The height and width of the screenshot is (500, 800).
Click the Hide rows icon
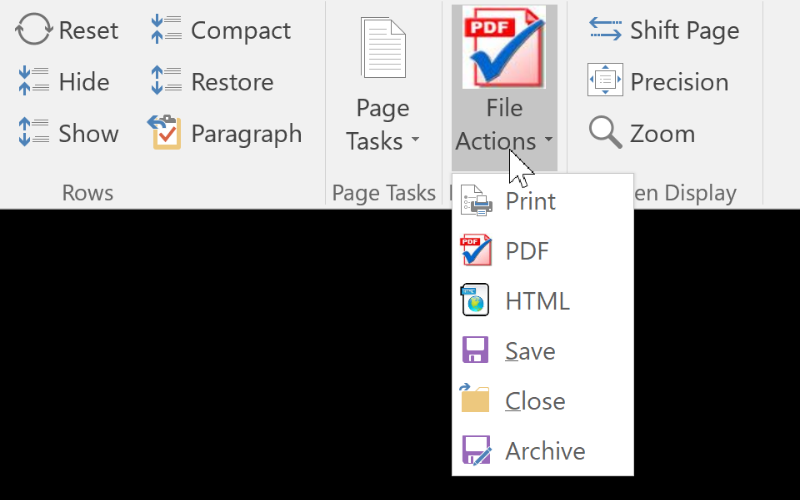click(x=34, y=82)
